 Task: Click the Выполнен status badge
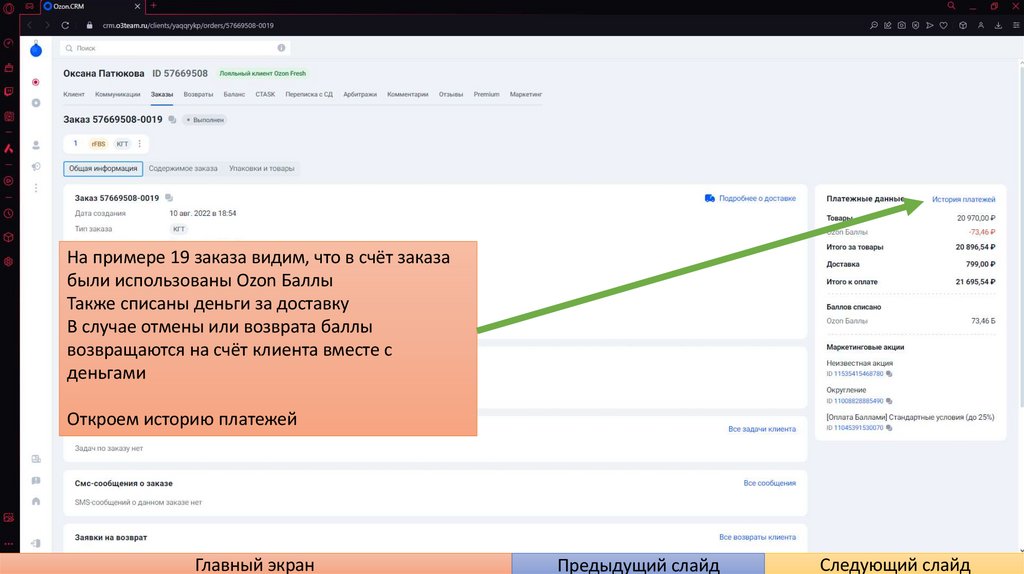pyautogui.click(x=205, y=120)
